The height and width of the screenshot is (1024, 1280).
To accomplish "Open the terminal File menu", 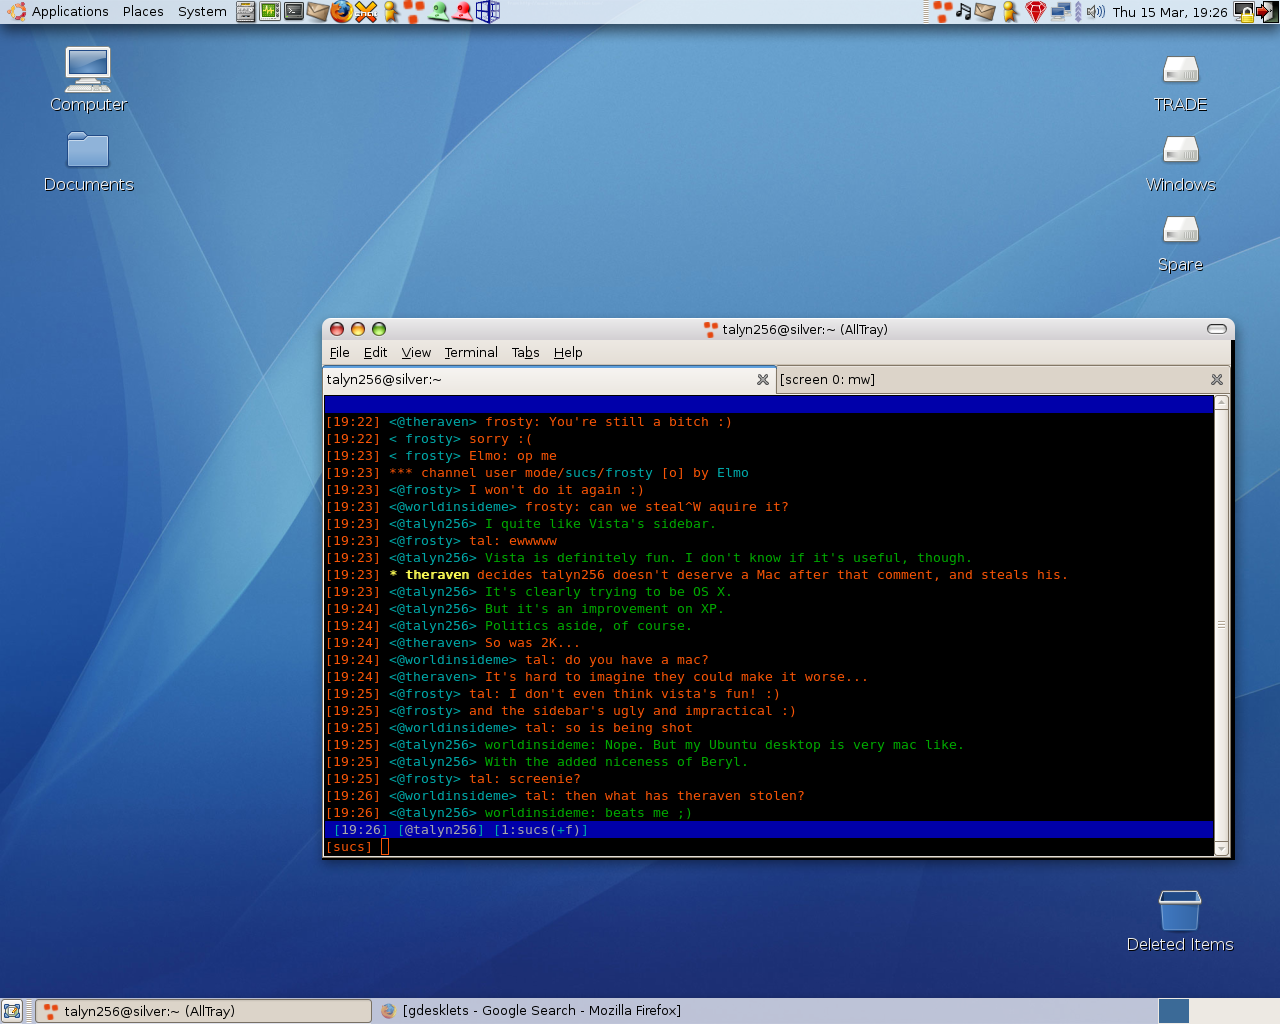I will 340,353.
